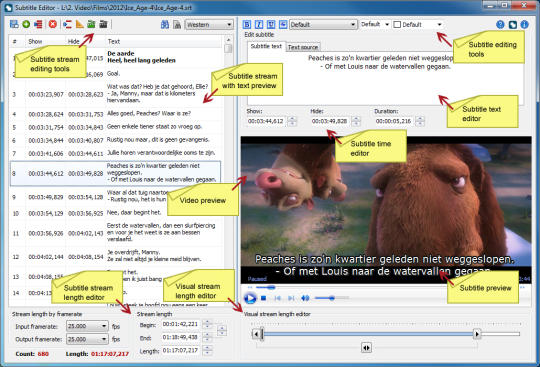This screenshot has width=540, height=367.
Task: Switch to the Subtitle text tab
Action: pyautogui.click(x=266, y=46)
